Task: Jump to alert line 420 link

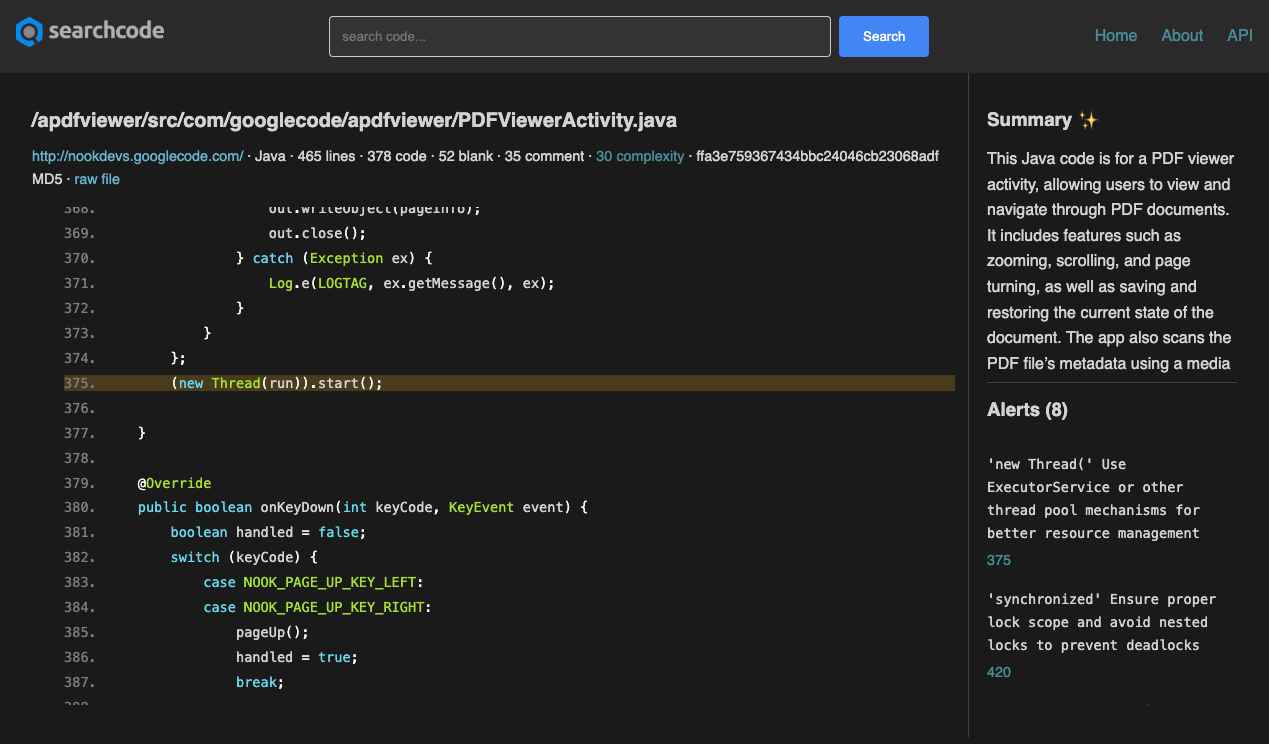Action: (999, 672)
